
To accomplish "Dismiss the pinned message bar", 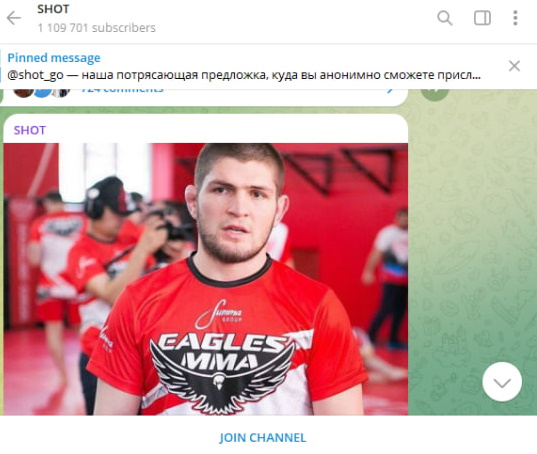I will (514, 66).
